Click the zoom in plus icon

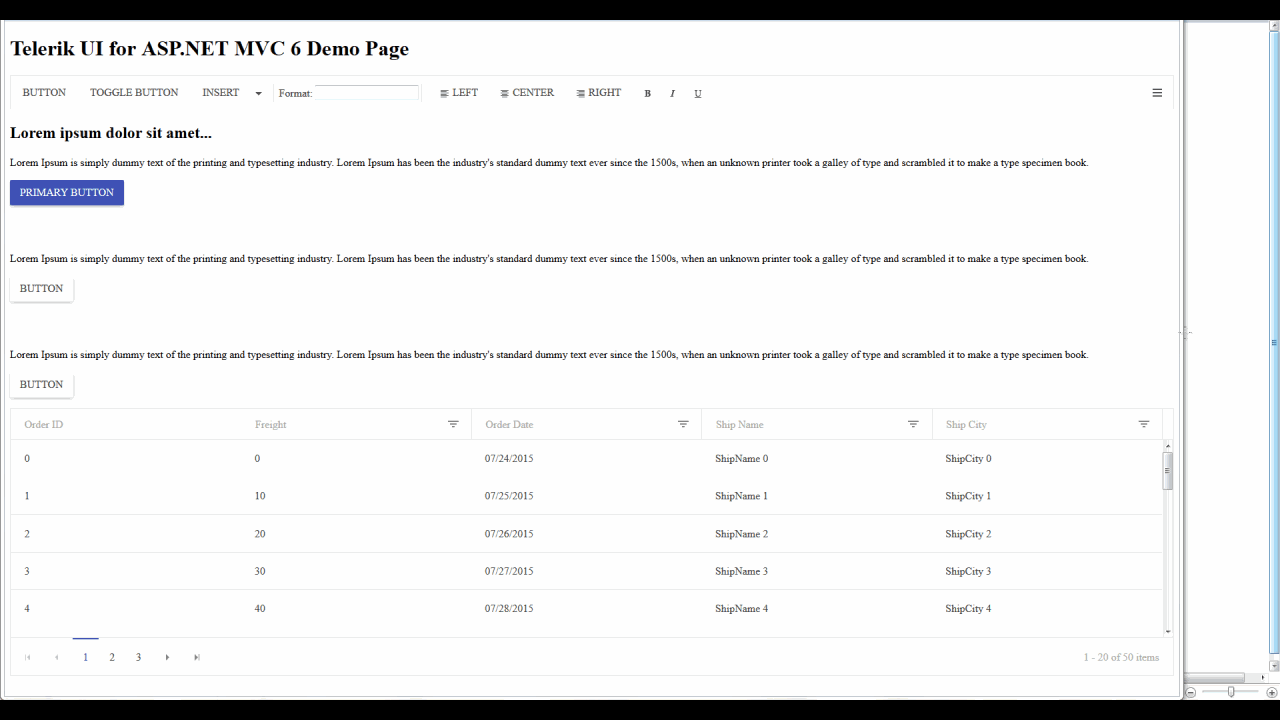[1272, 692]
